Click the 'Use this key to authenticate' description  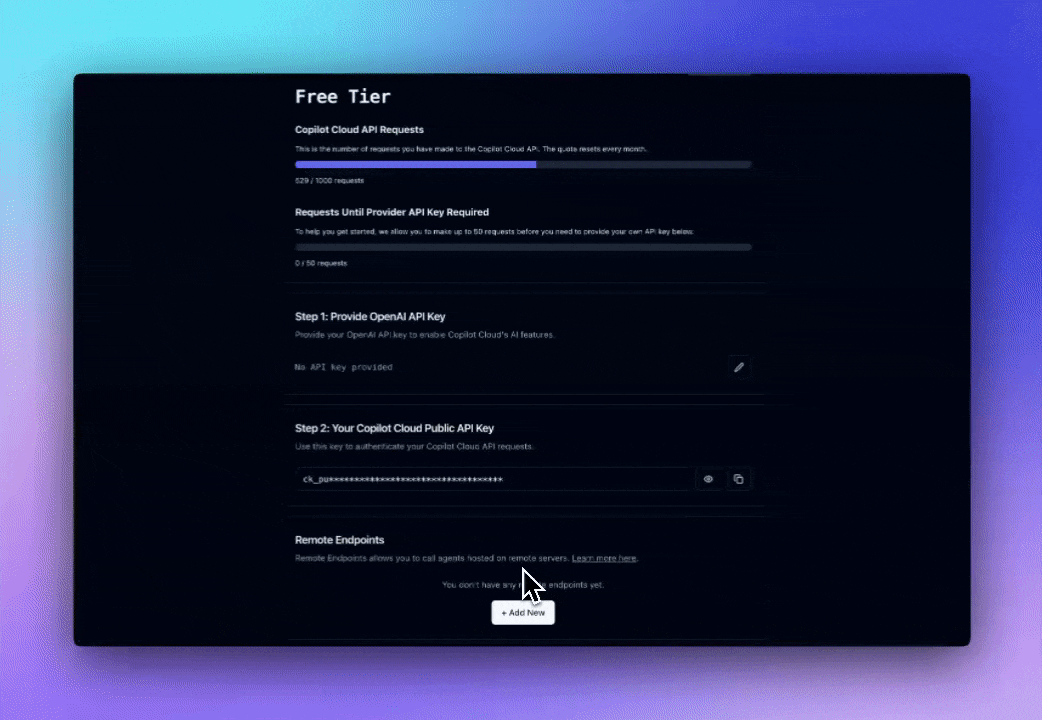pos(414,446)
